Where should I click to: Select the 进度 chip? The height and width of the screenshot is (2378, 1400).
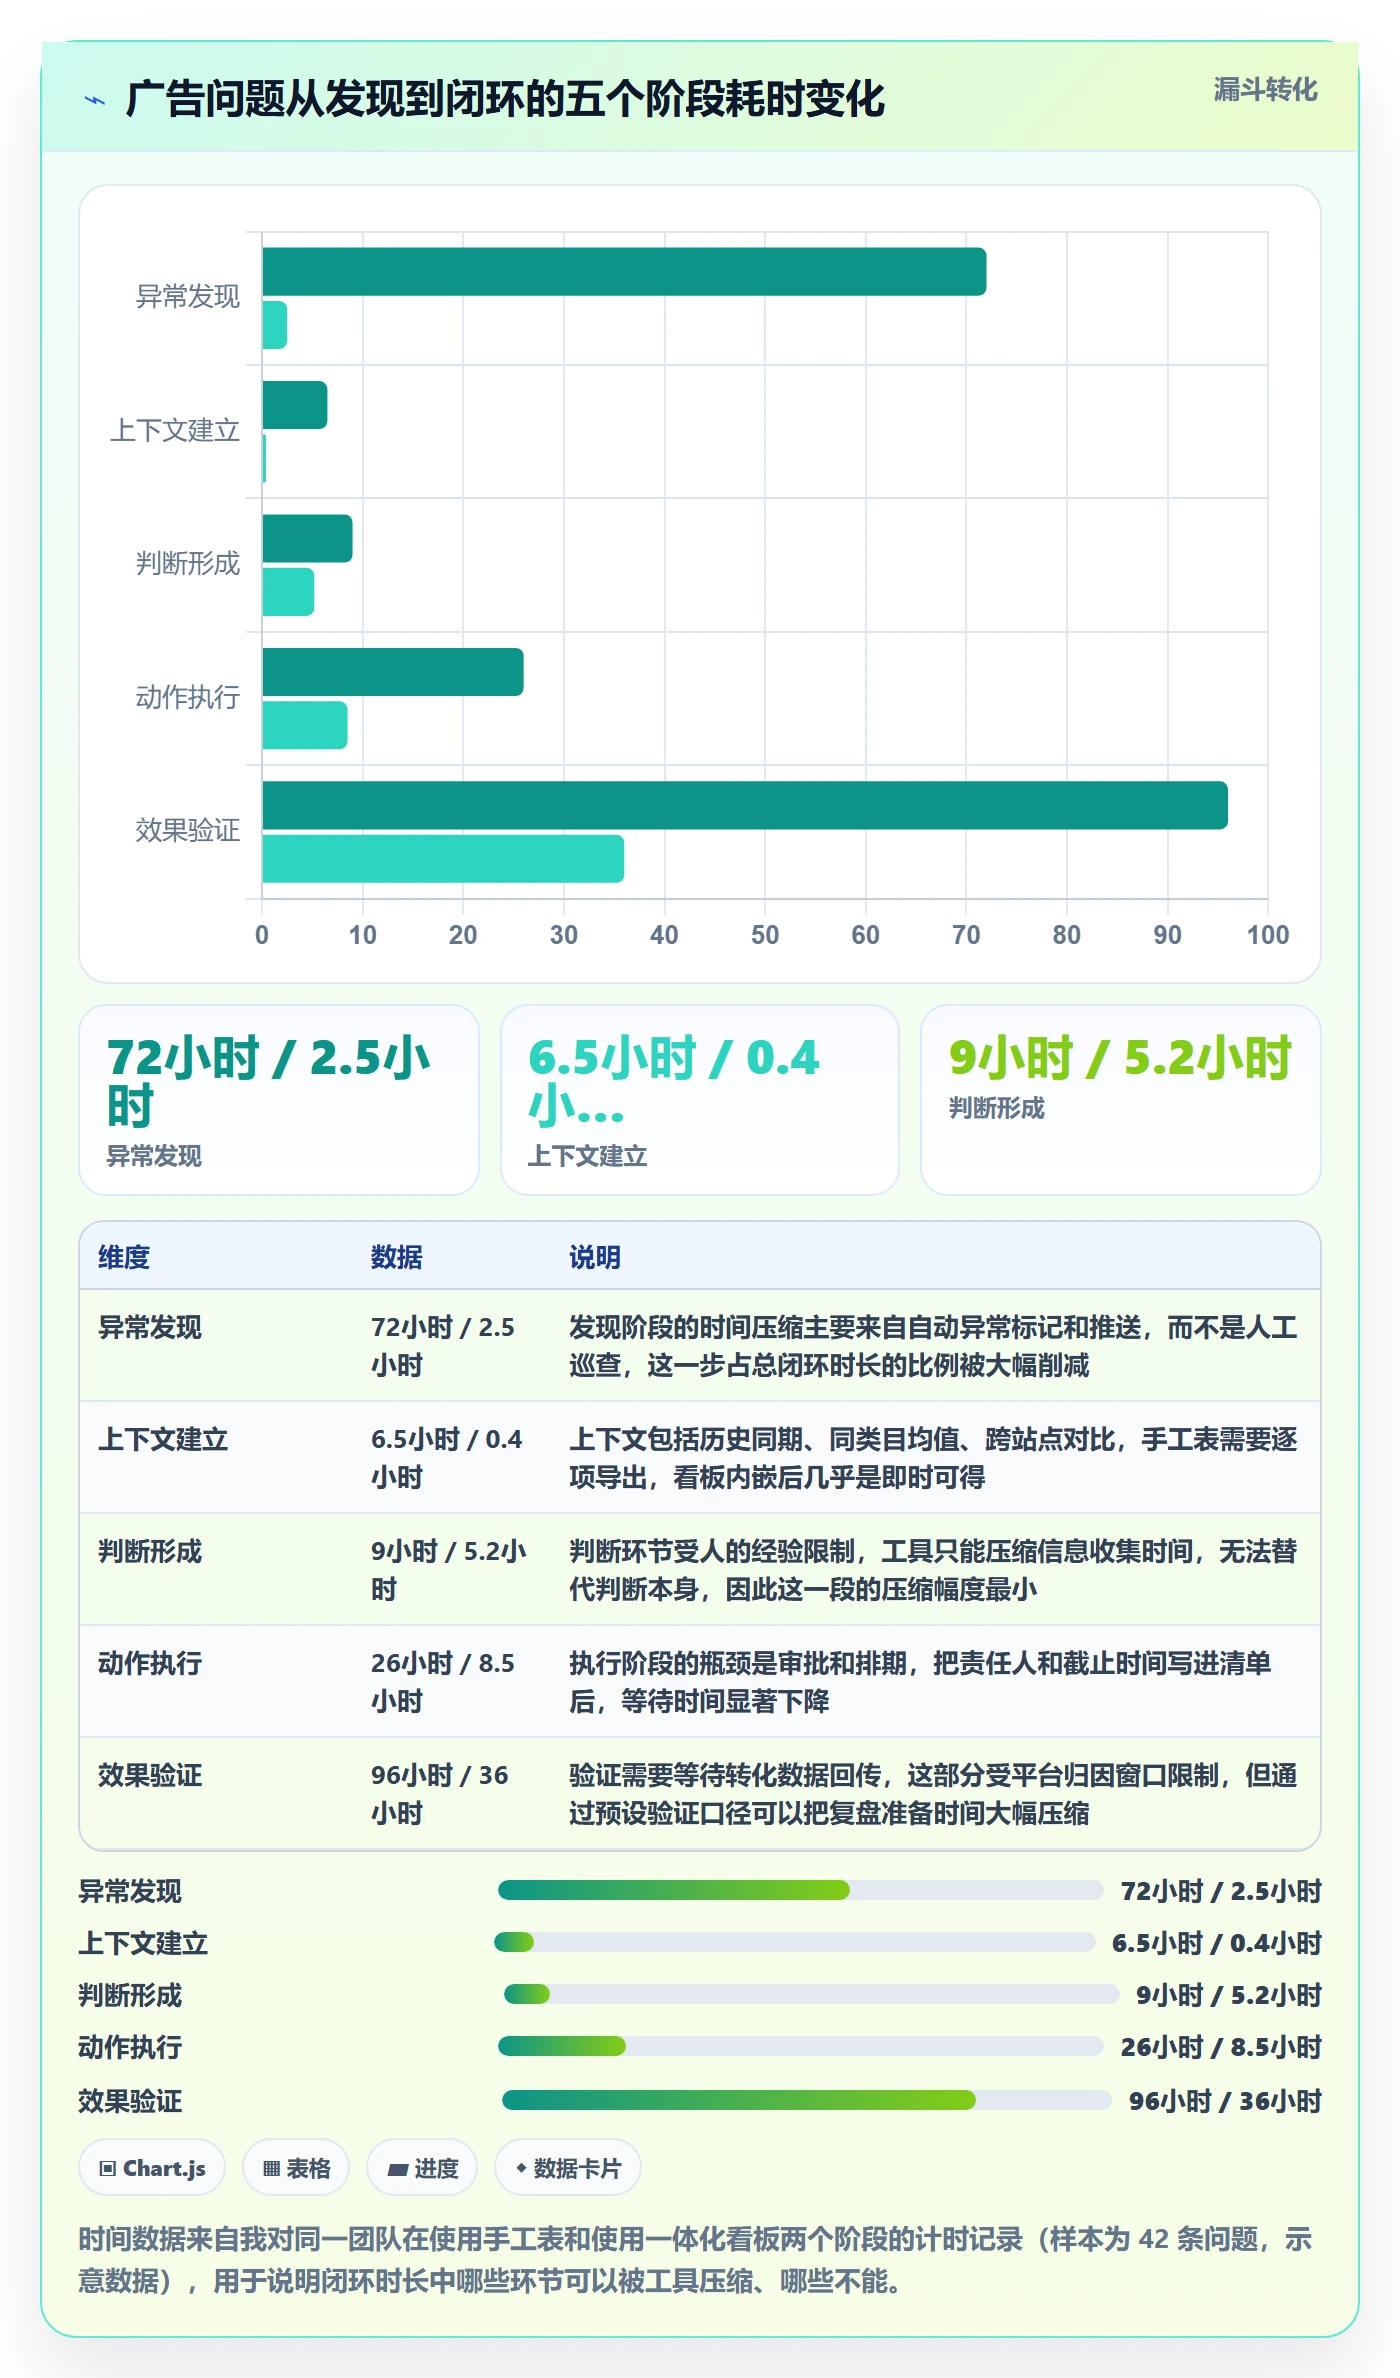[x=422, y=2168]
